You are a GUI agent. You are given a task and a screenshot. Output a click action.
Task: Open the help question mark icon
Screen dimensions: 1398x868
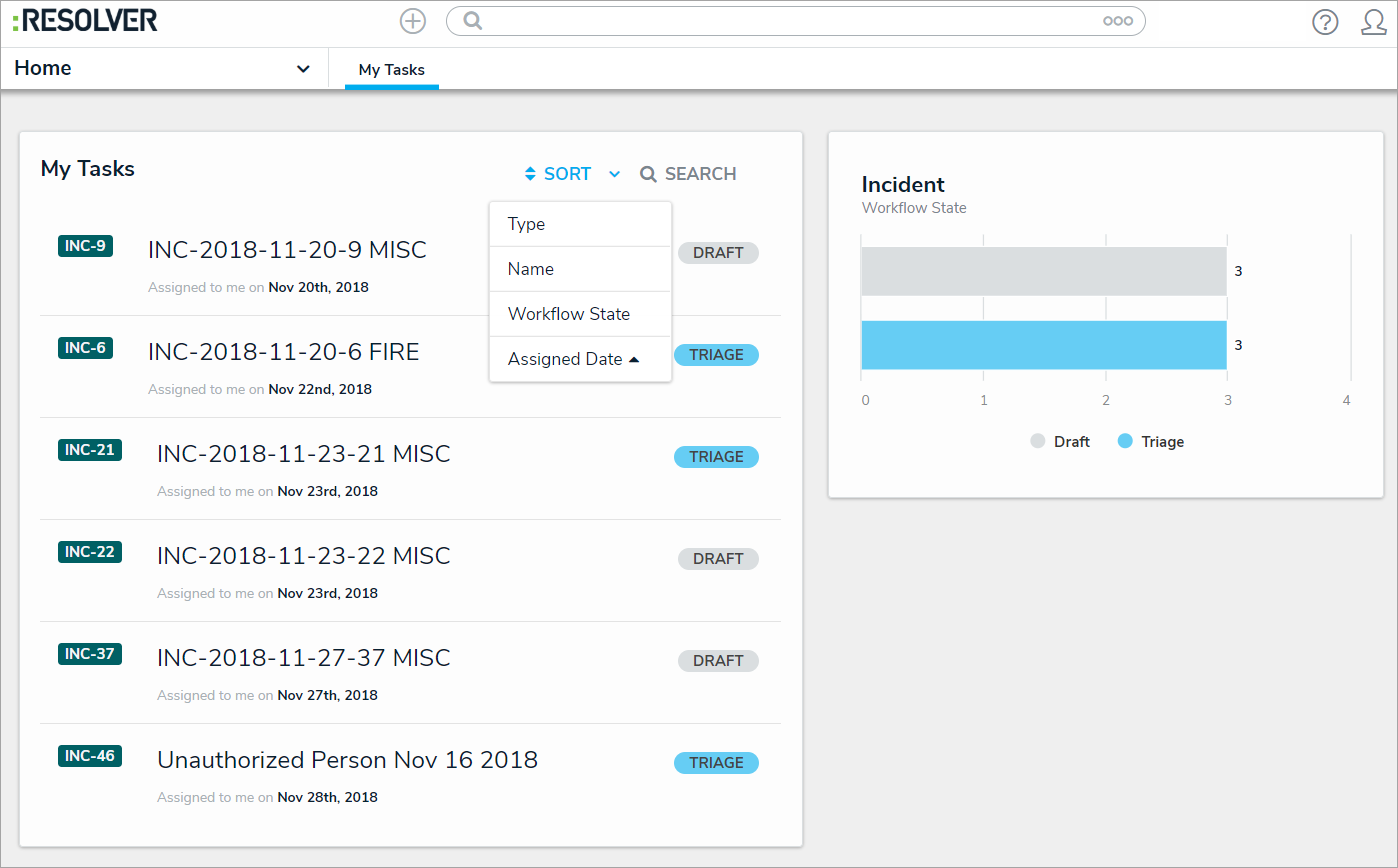pyautogui.click(x=1325, y=22)
